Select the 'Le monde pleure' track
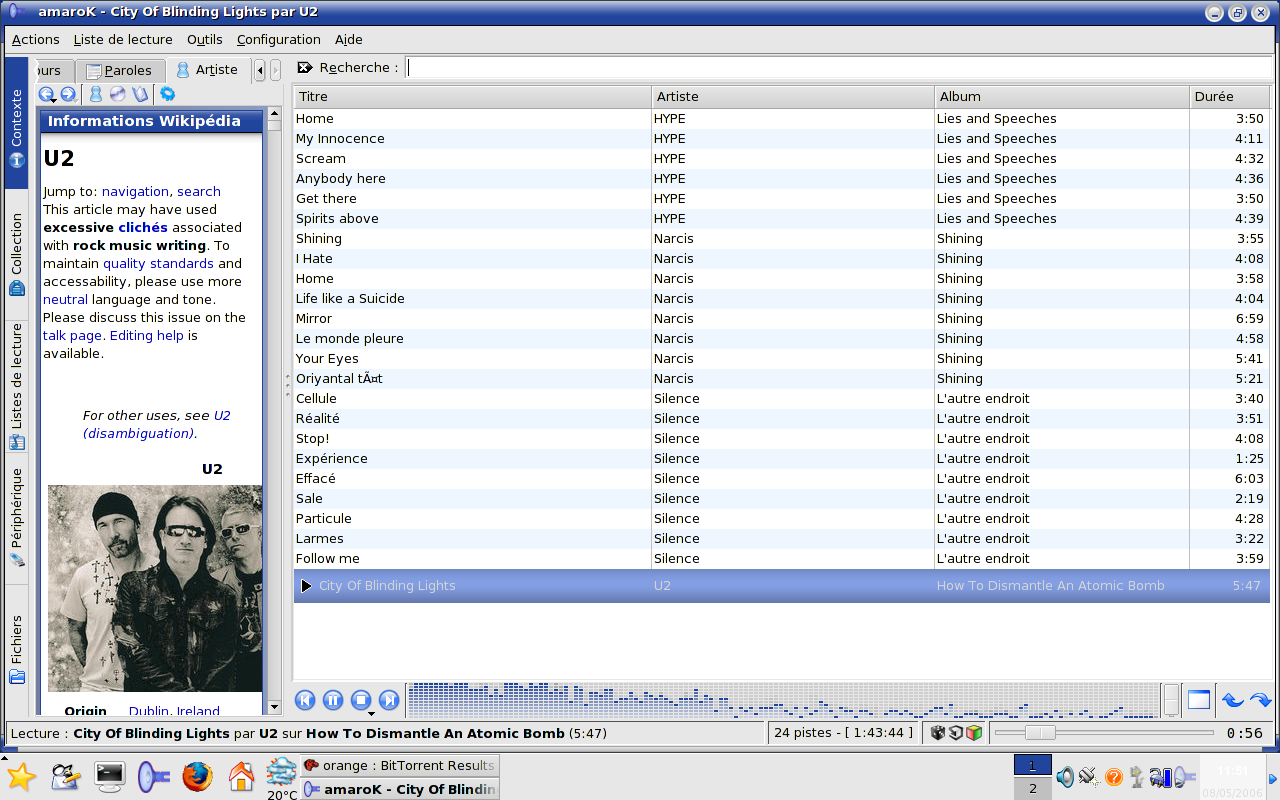 click(781, 339)
